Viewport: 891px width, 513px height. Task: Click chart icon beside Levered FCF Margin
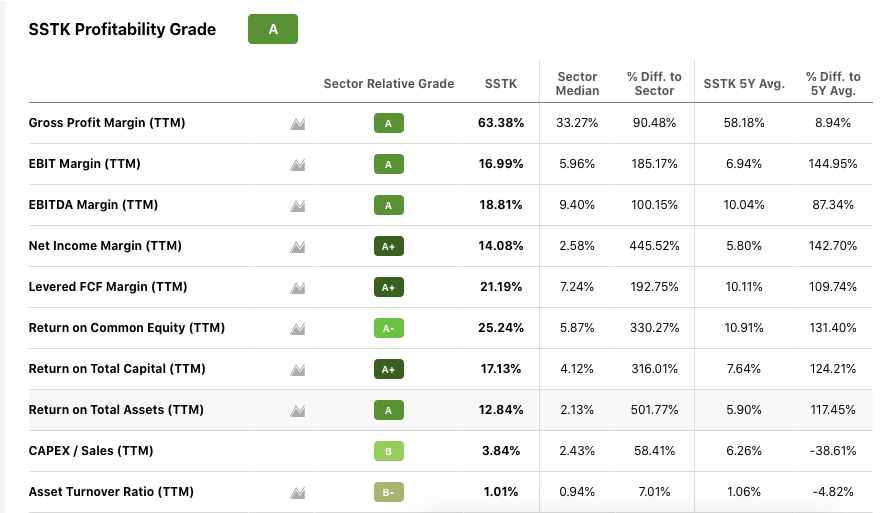297,287
